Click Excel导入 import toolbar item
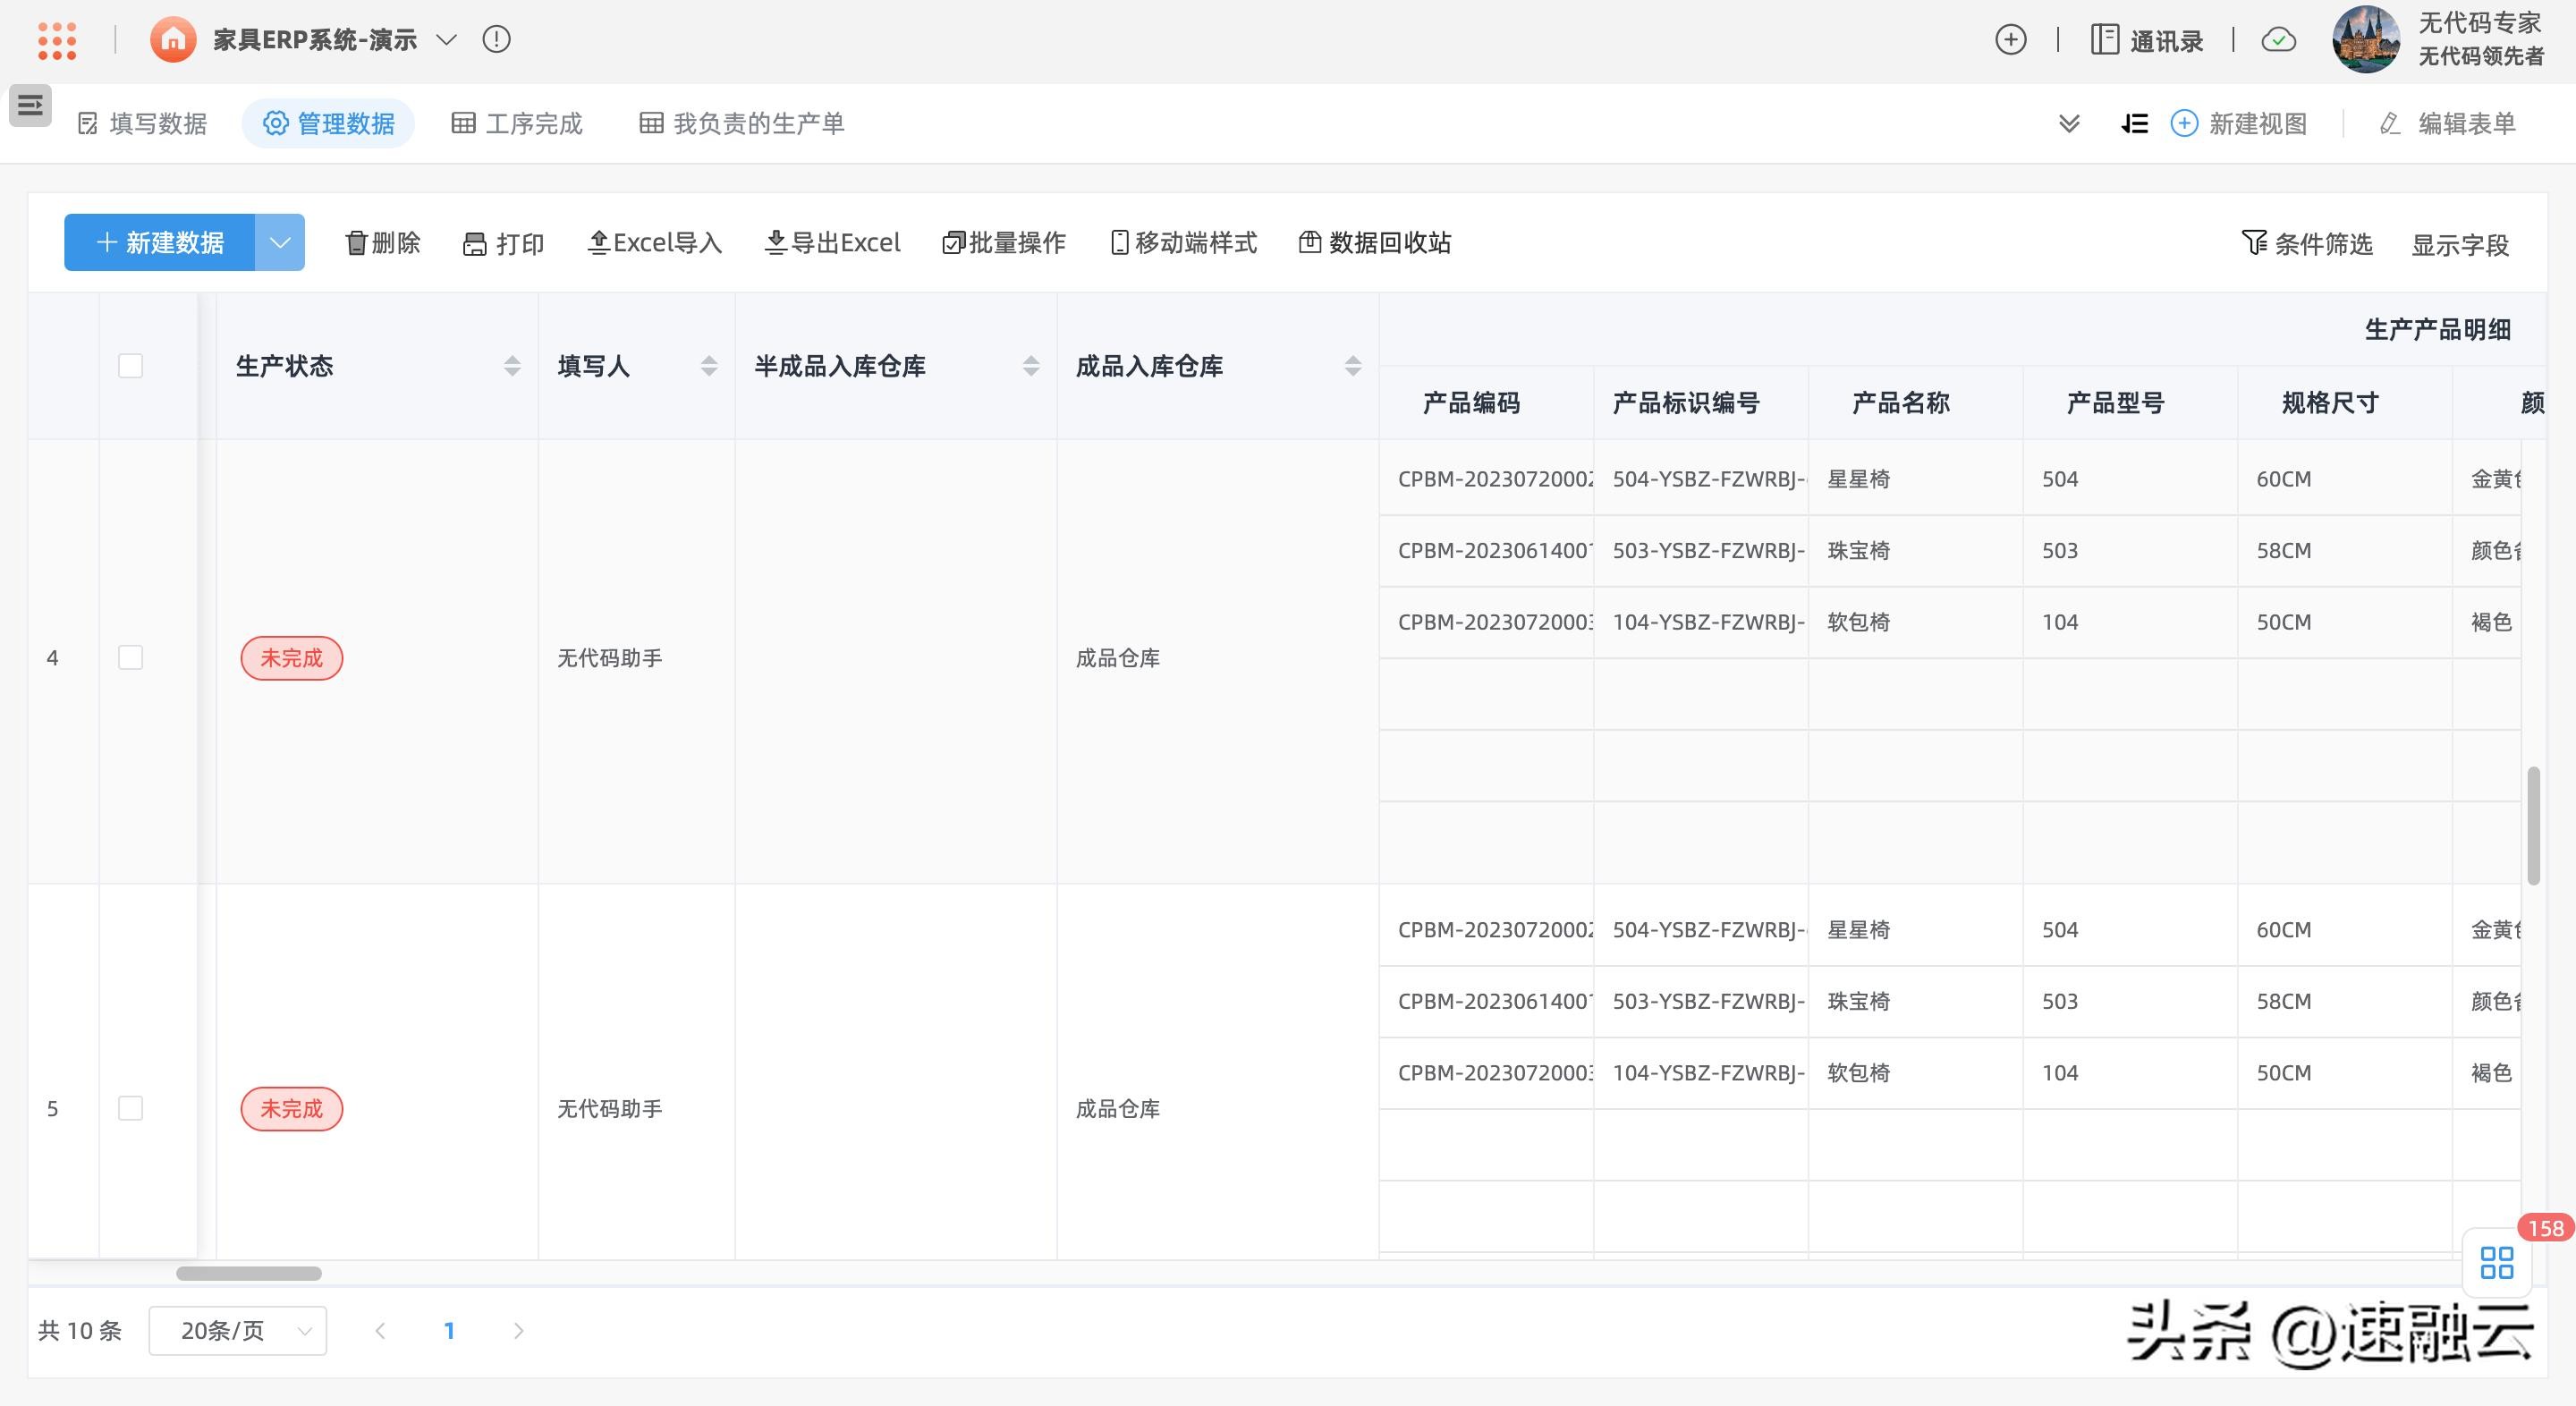 point(654,243)
